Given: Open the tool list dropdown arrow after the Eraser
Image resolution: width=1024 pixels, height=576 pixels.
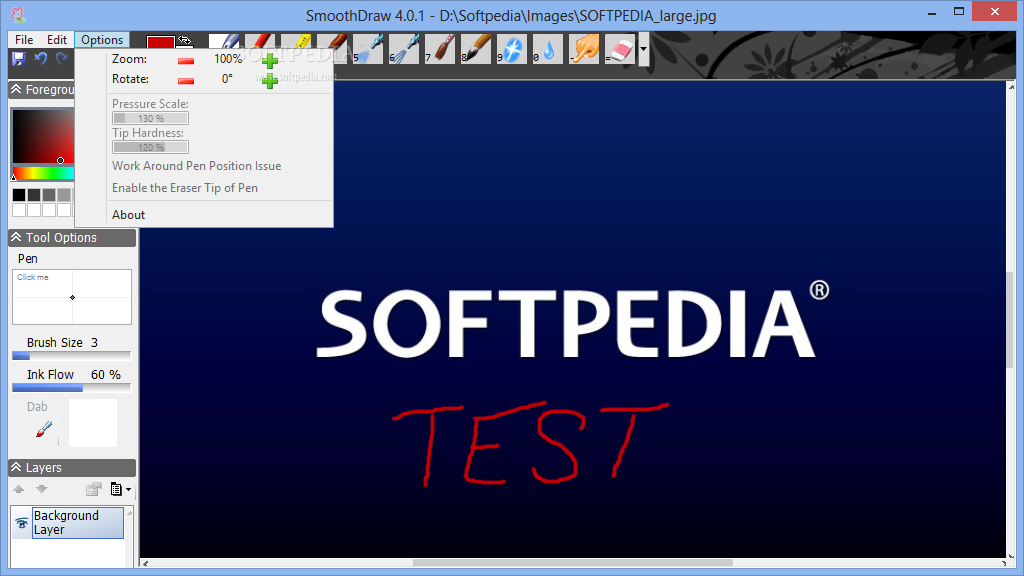Looking at the screenshot, I should click(x=643, y=49).
